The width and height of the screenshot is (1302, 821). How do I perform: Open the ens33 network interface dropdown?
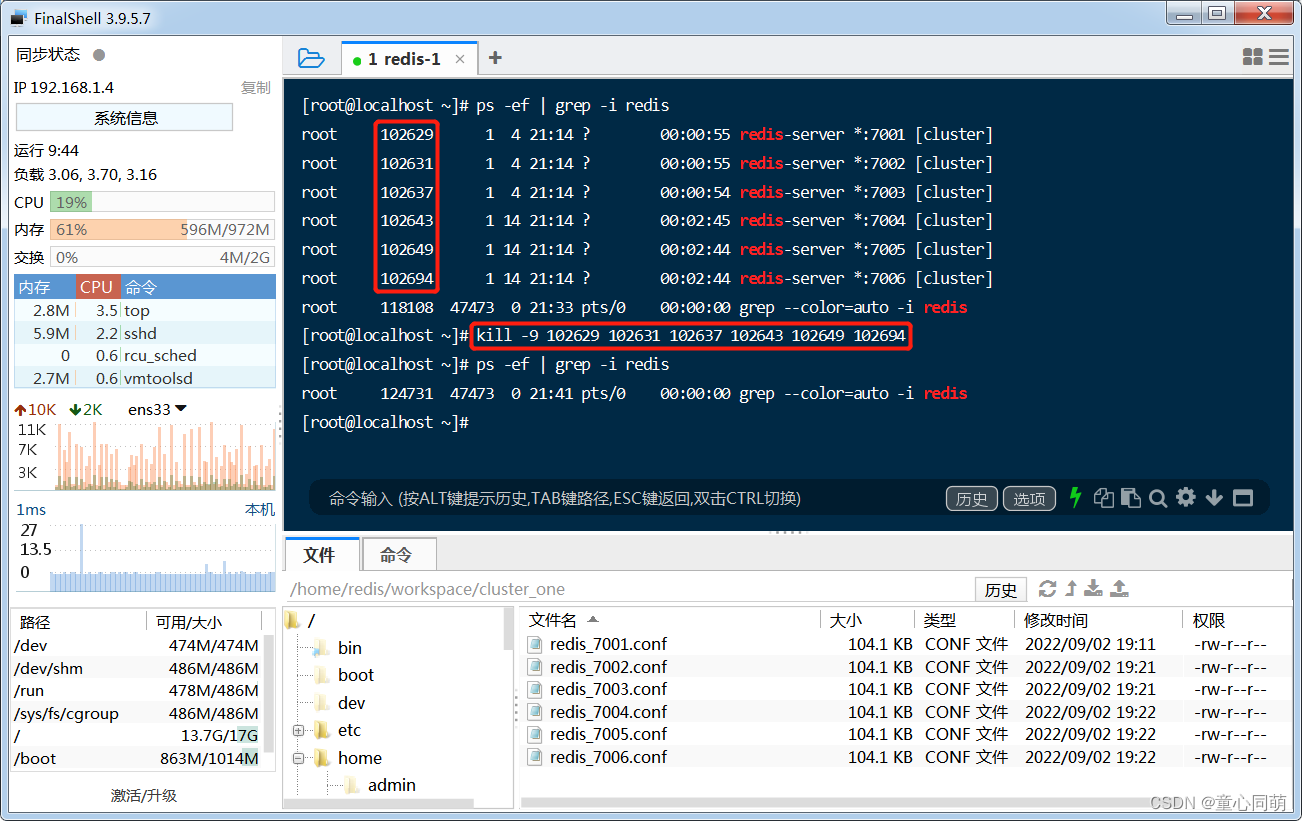click(x=157, y=409)
